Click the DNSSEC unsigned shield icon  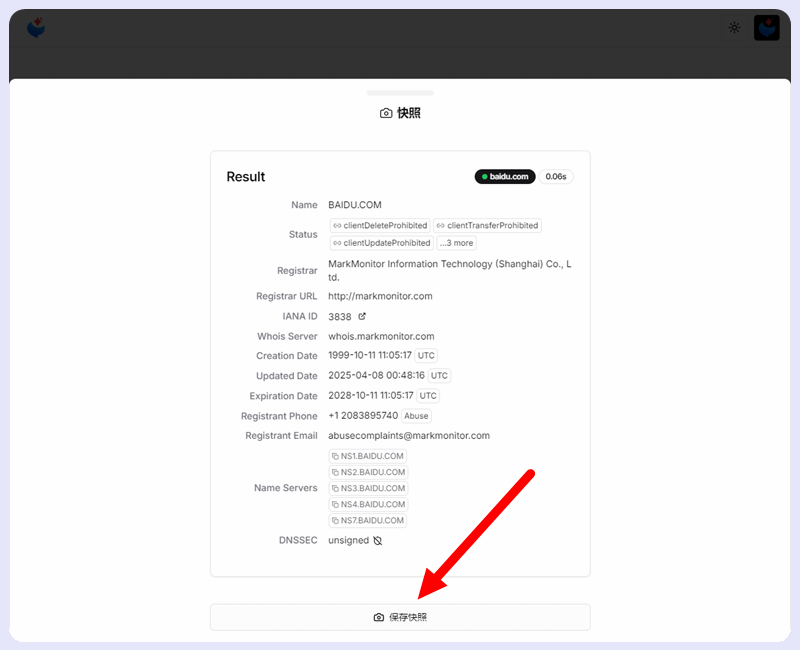point(378,541)
